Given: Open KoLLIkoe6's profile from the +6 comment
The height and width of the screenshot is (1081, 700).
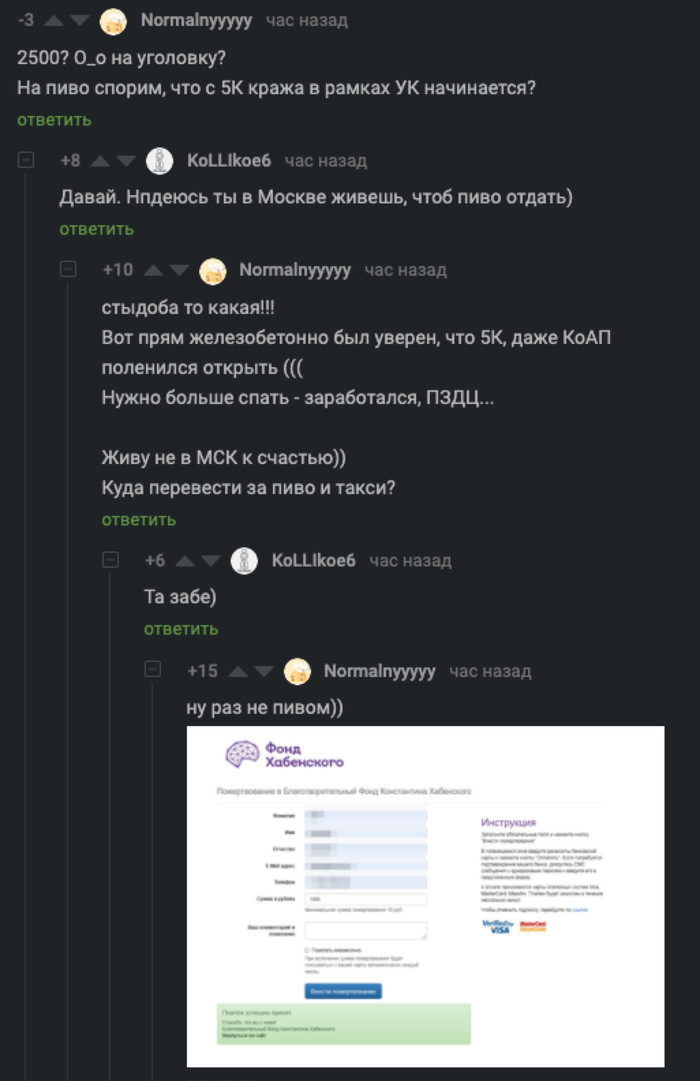Looking at the screenshot, I should (x=313, y=561).
